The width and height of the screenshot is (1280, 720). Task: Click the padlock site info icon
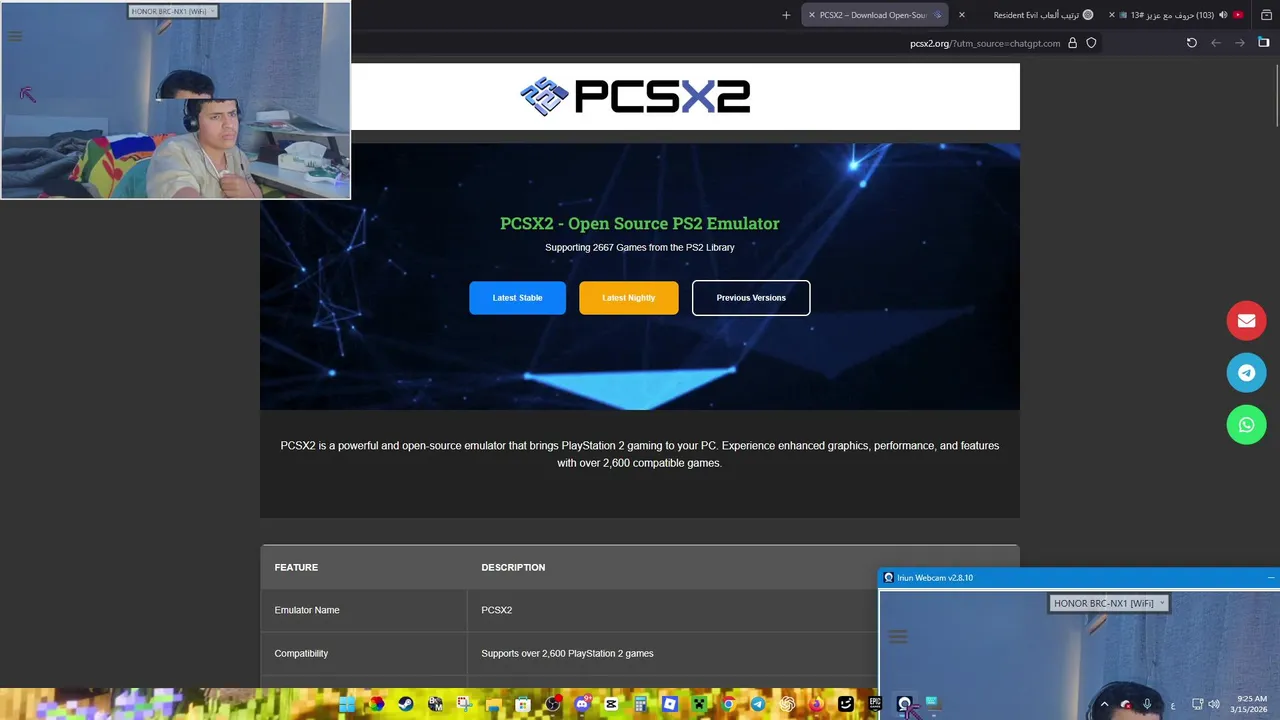tap(1073, 43)
